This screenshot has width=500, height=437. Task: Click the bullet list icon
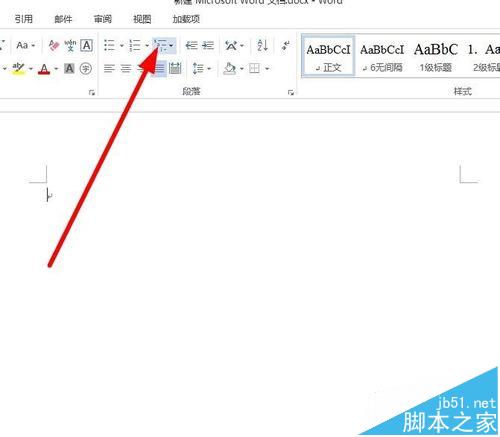109,45
